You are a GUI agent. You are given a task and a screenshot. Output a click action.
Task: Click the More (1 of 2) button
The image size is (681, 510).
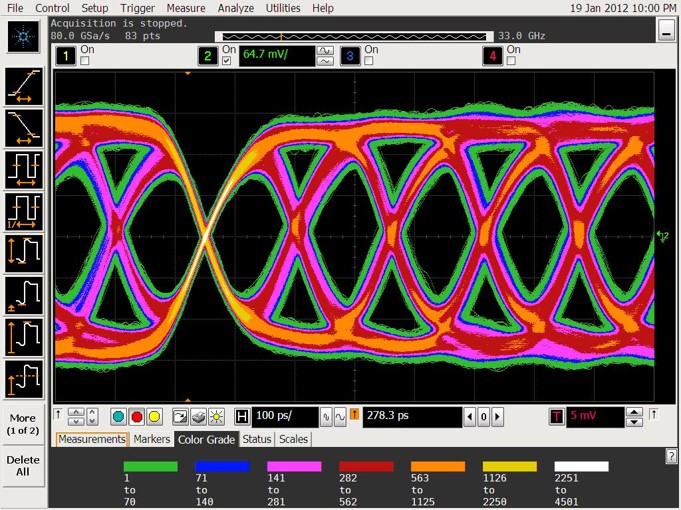click(x=23, y=424)
